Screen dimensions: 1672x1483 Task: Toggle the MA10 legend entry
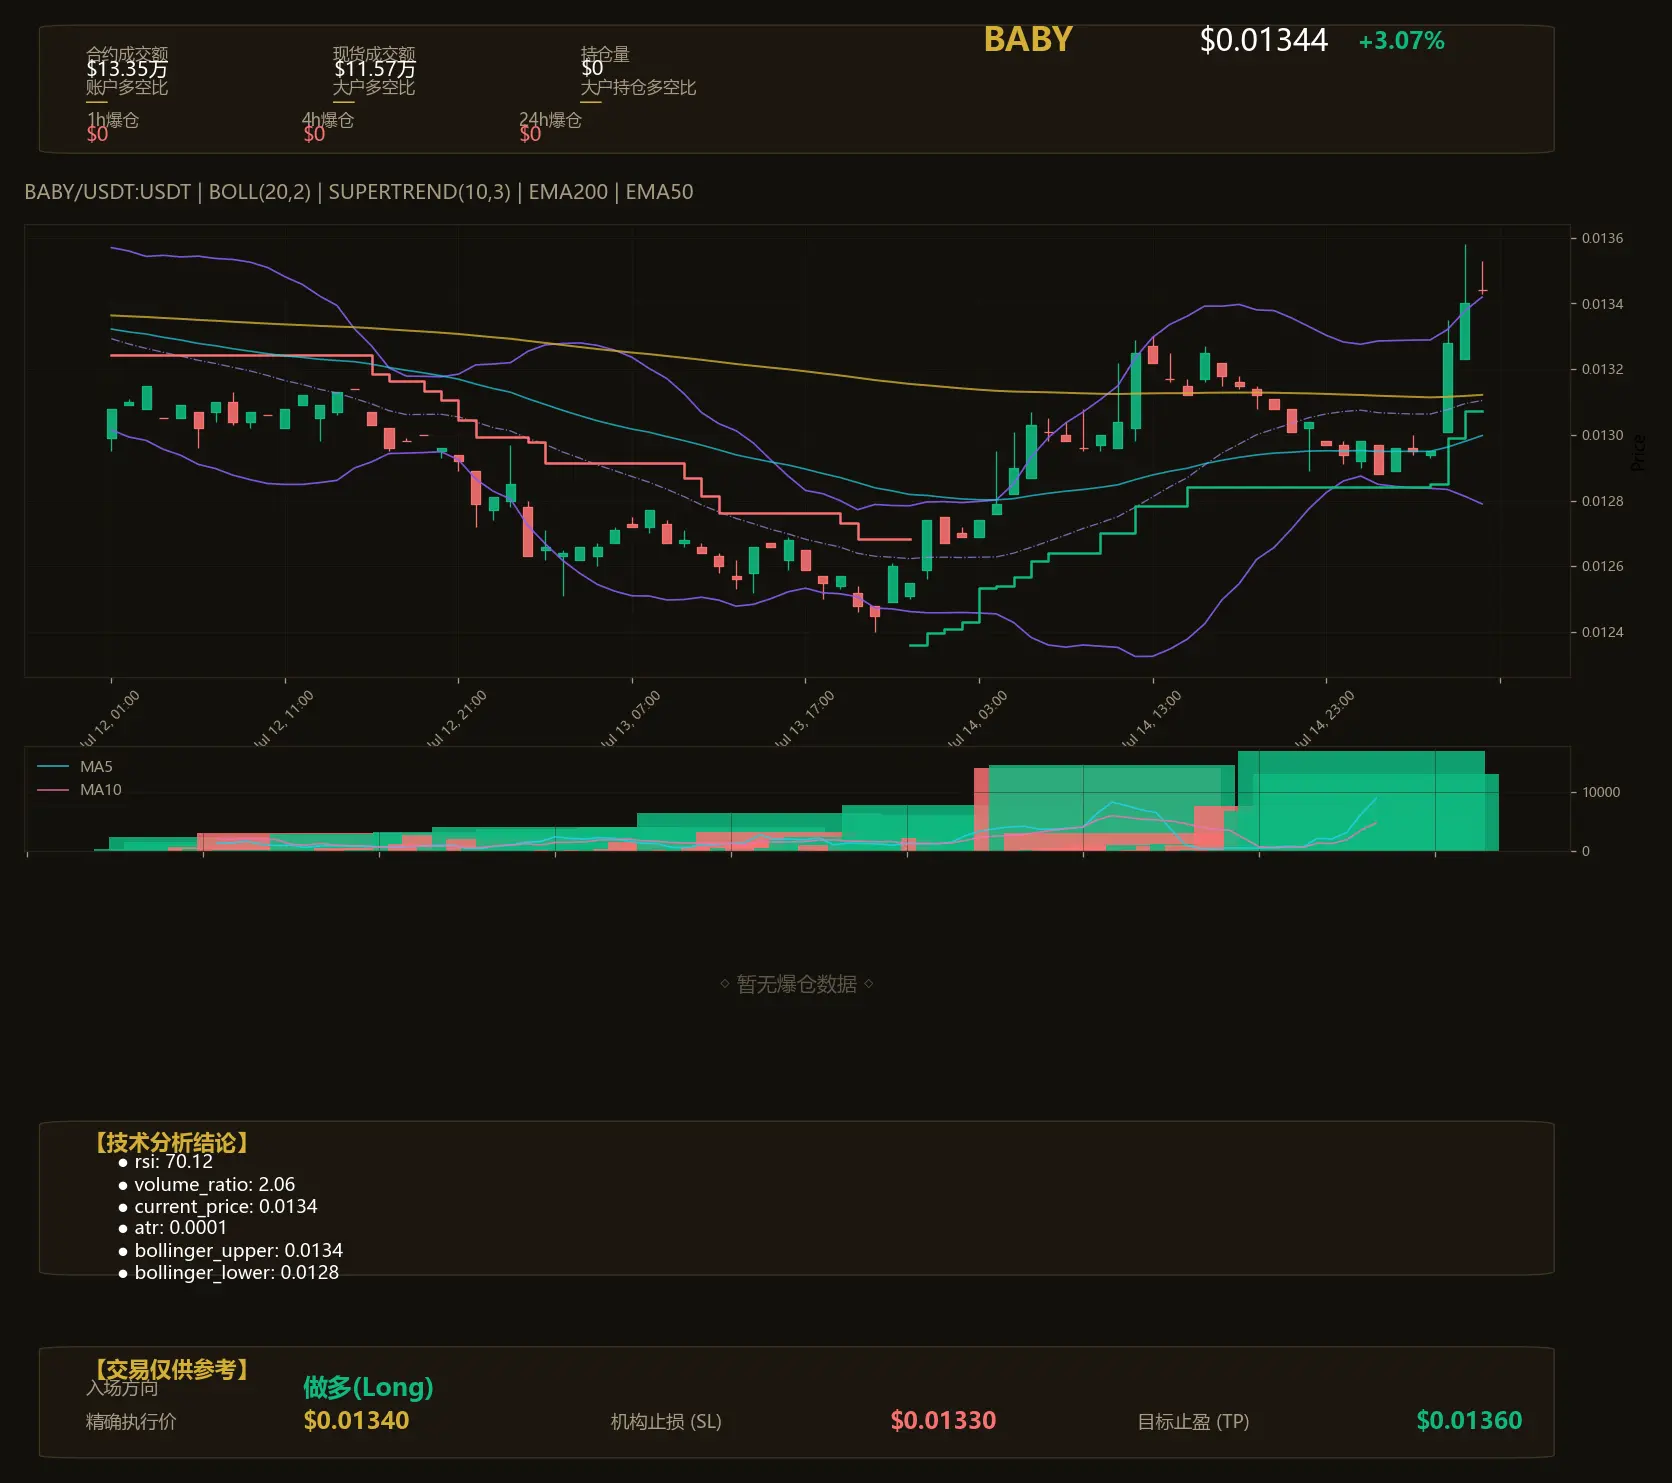pyautogui.click(x=79, y=790)
